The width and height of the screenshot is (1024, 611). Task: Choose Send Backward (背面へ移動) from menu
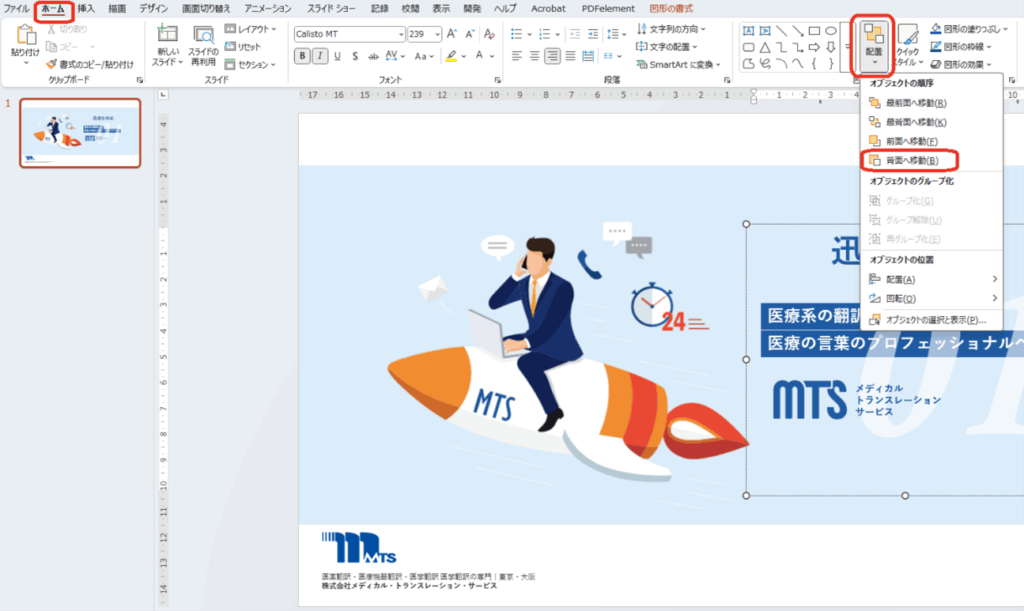coord(910,160)
